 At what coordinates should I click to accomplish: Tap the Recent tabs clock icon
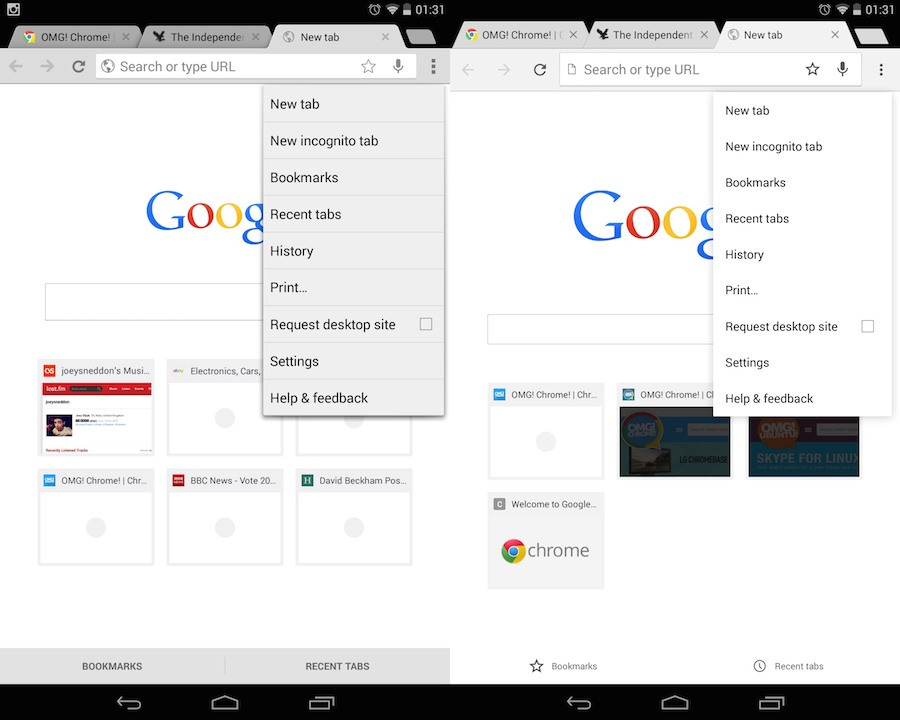coord(757,666)
